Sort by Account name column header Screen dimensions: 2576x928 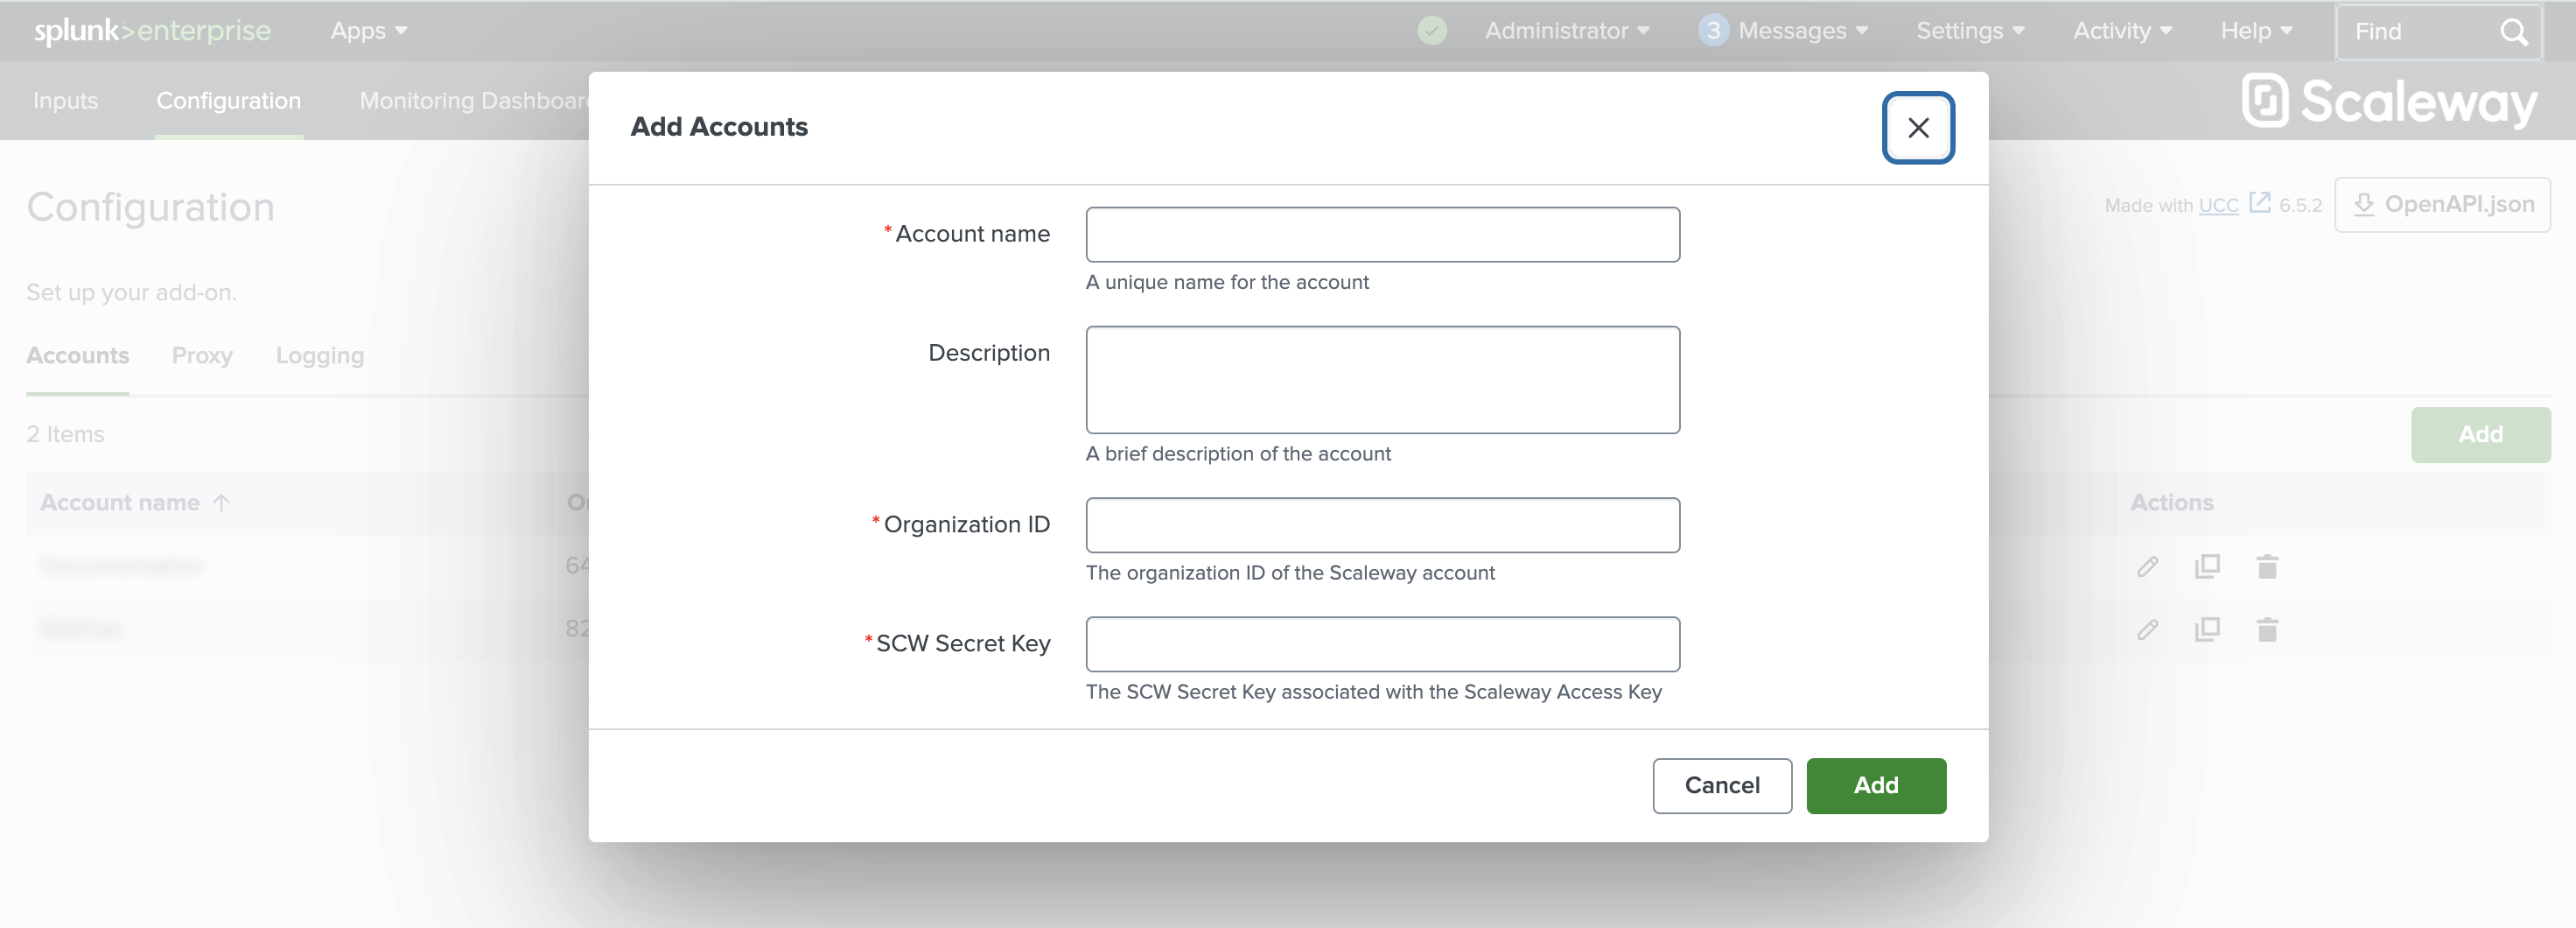(x=135, y=502)
